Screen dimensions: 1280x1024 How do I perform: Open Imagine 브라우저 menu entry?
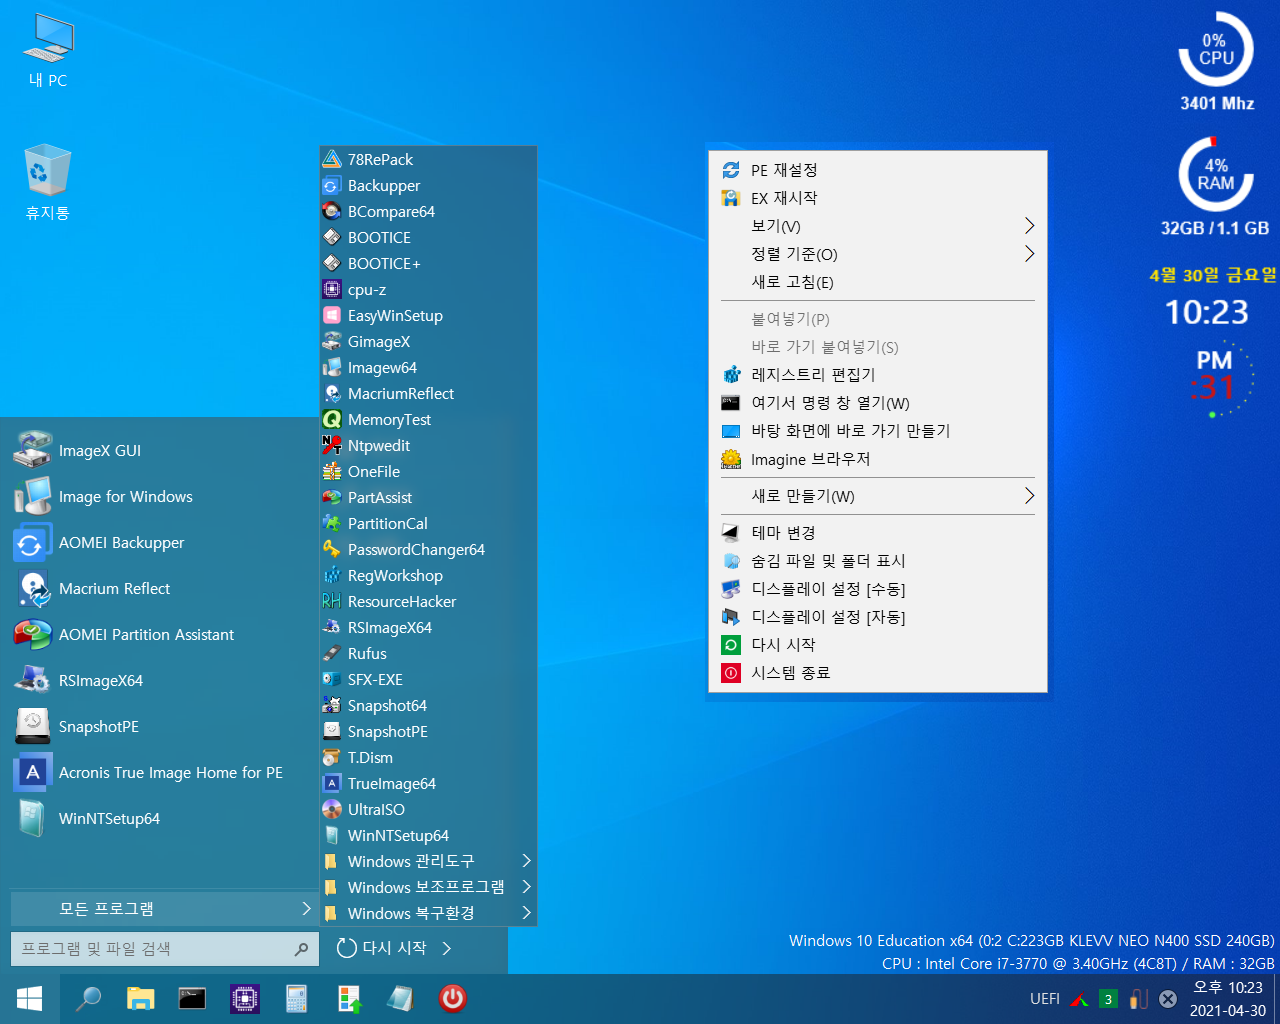pos(878,459)
